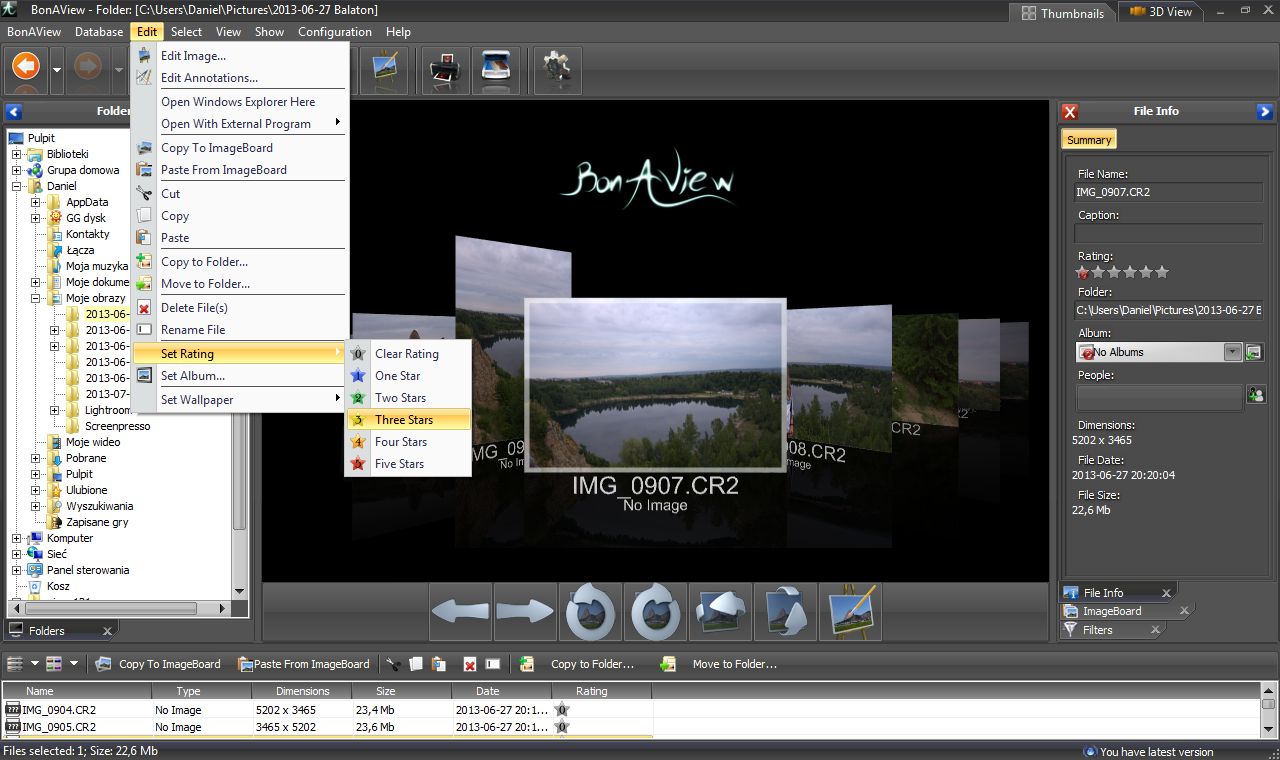1280x760 pixels.
Task: Click the rotate clockwise button below the viewer
Action: [655, 611]
